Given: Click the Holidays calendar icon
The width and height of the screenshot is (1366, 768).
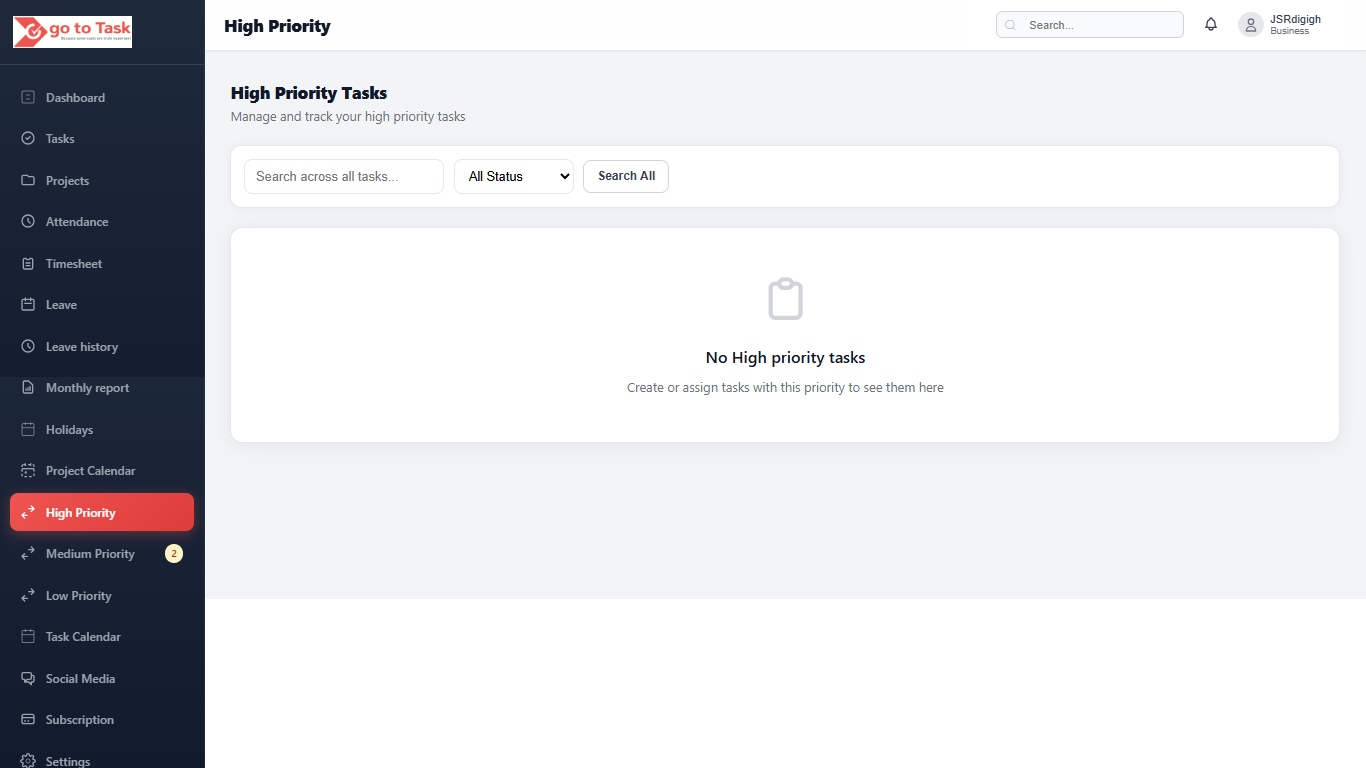Looking at the screenshot, I should pos(28,429).
